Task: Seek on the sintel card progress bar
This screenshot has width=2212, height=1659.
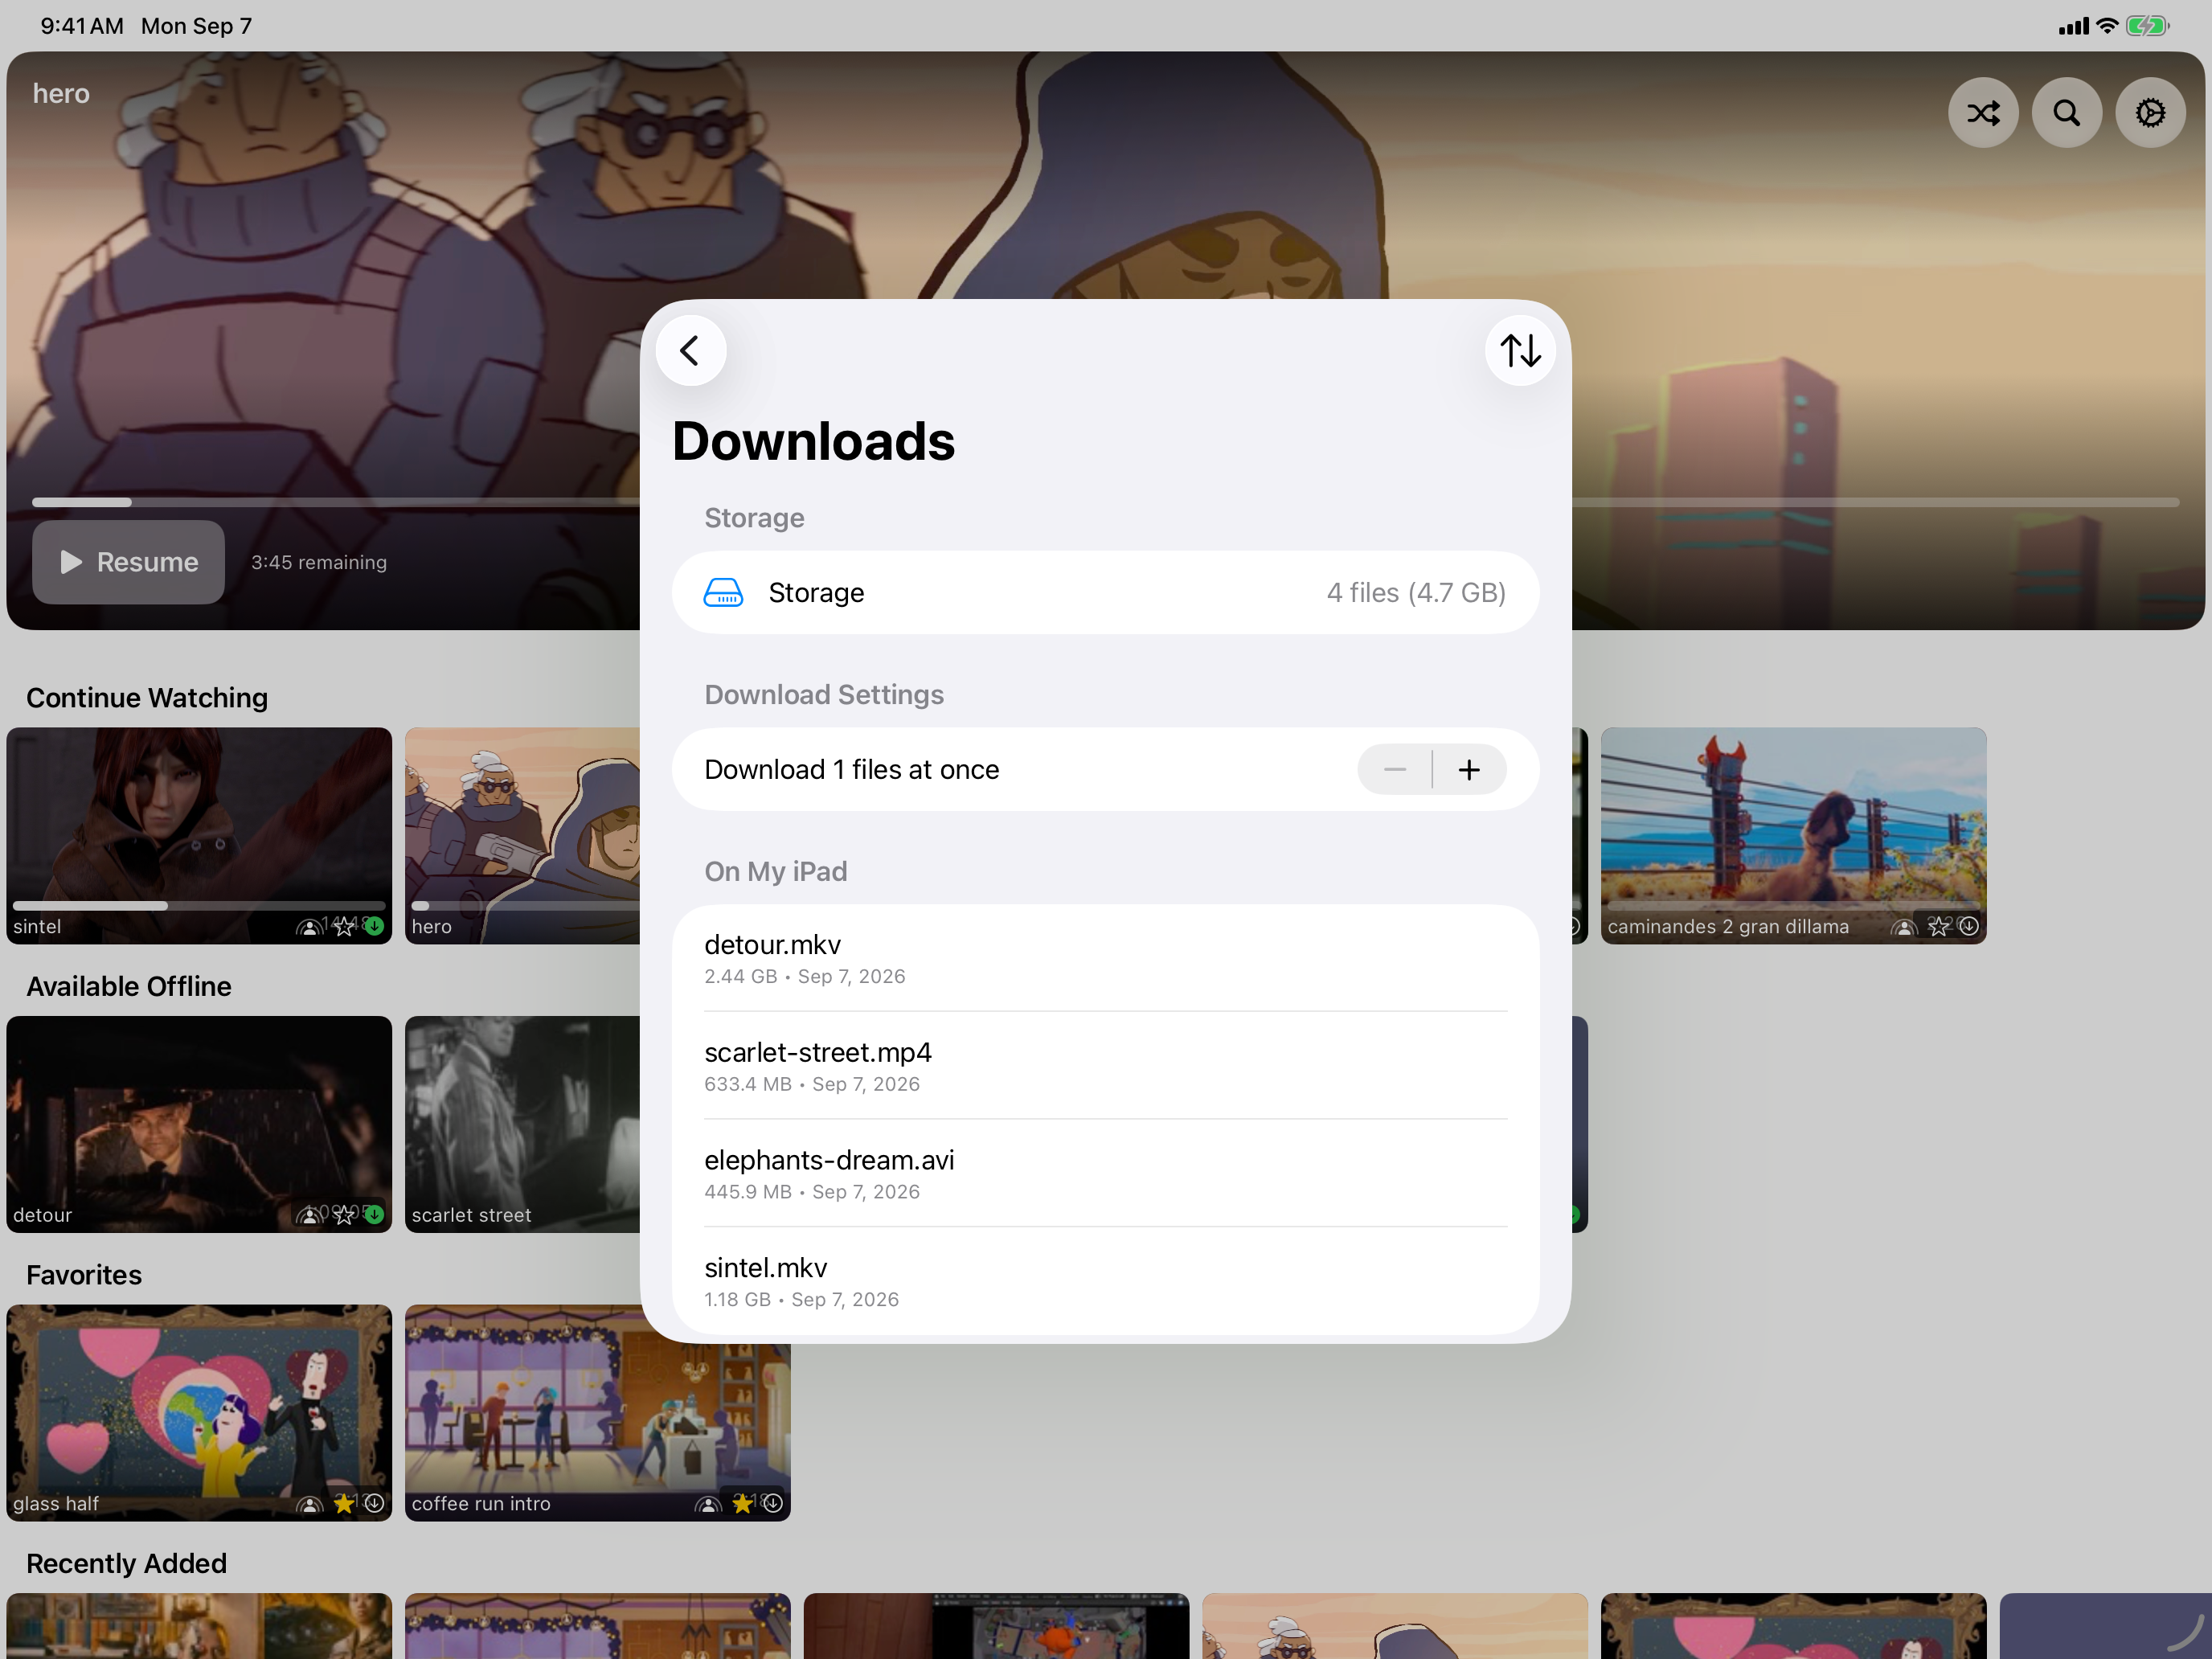Action: coord(199,906)
